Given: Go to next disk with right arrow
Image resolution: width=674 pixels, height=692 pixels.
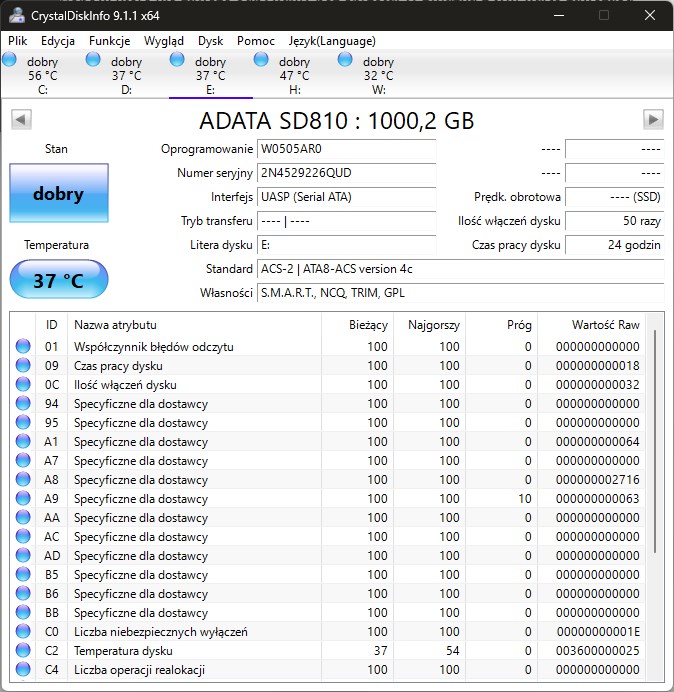Looking at the screenshot, I should click(653, 120).
